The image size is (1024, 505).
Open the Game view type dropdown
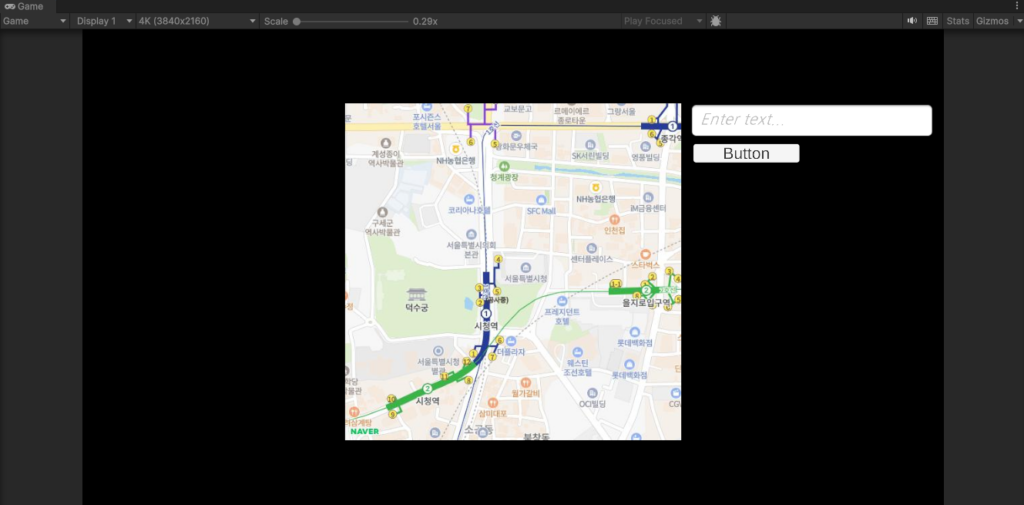coord(35,21)
